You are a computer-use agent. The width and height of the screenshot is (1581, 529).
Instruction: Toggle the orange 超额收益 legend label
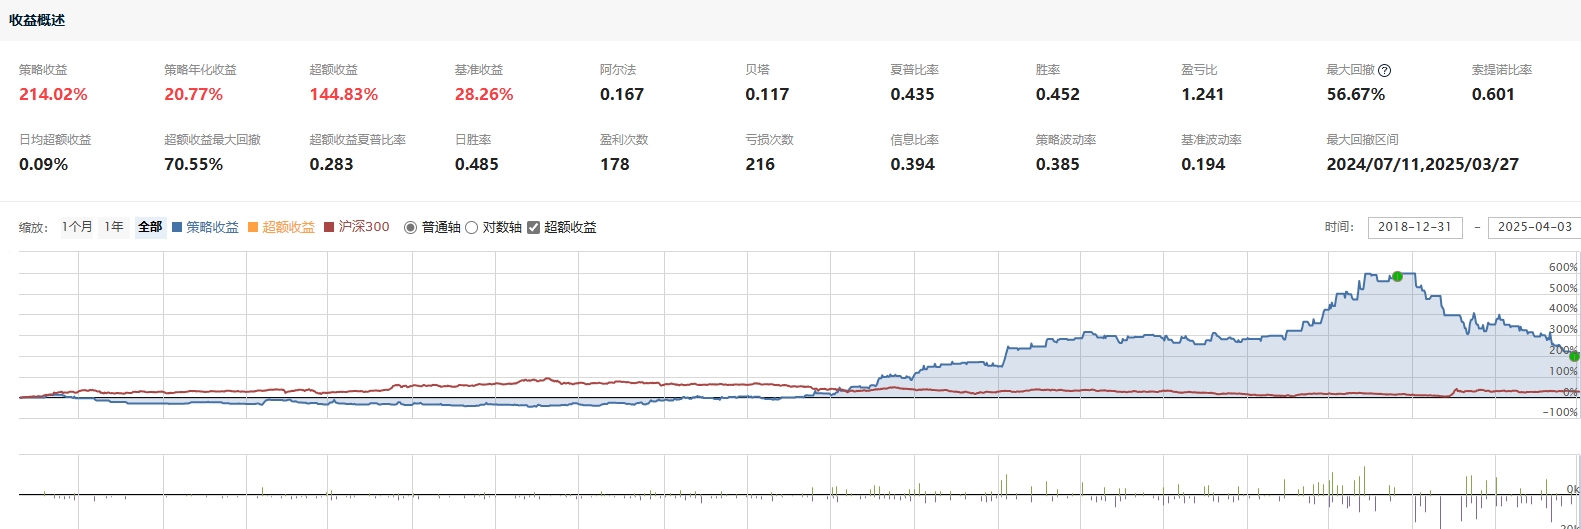(288, 227)
